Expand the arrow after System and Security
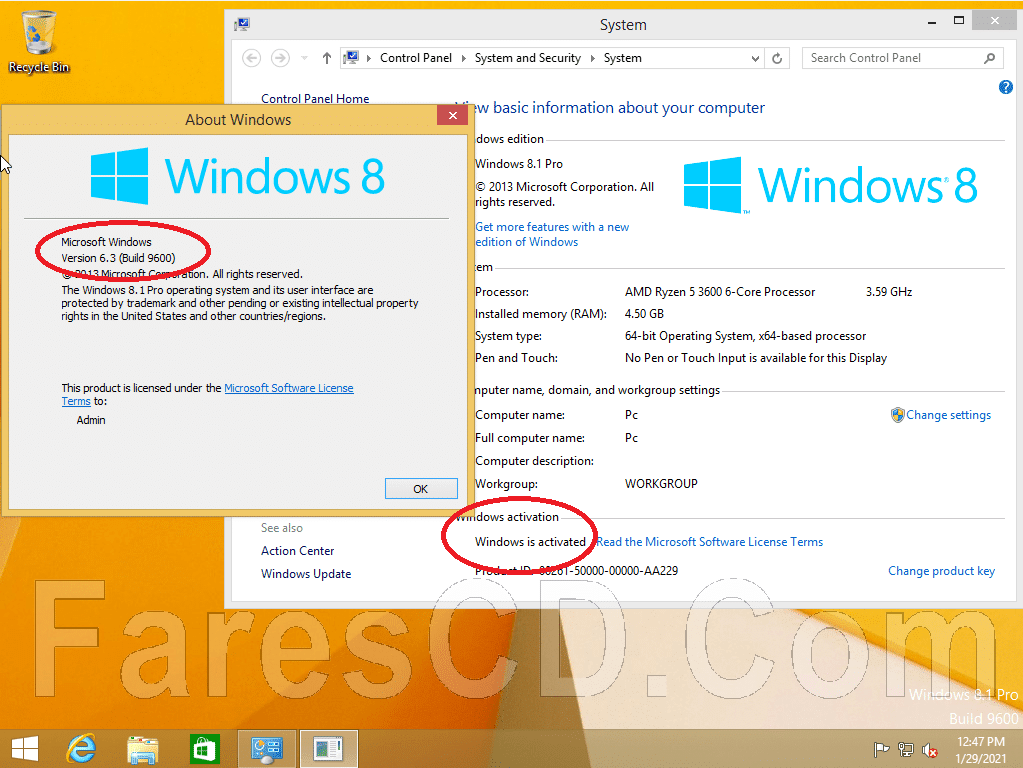 [x=592, y=58]
